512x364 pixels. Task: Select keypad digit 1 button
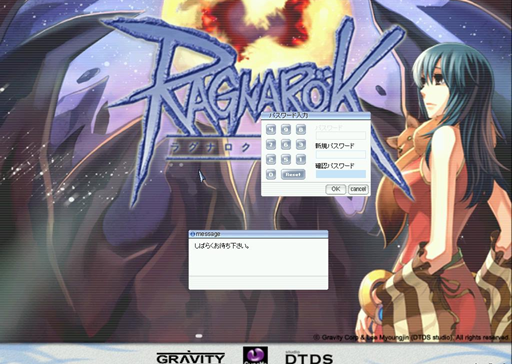[x=301, y=159]
